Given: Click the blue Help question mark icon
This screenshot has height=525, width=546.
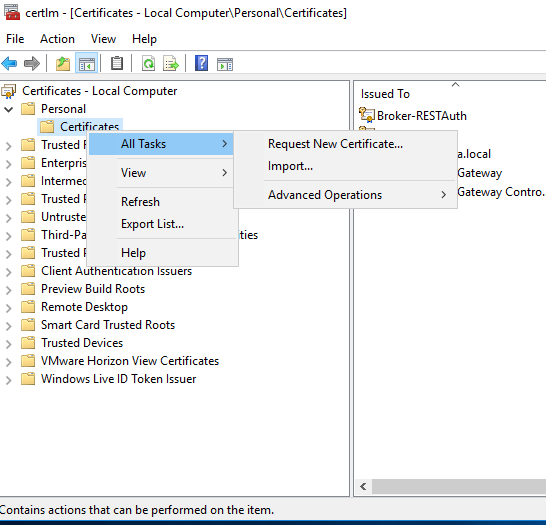Looking at the screenshot, I should pyautogui.click(x=202, y=63).
